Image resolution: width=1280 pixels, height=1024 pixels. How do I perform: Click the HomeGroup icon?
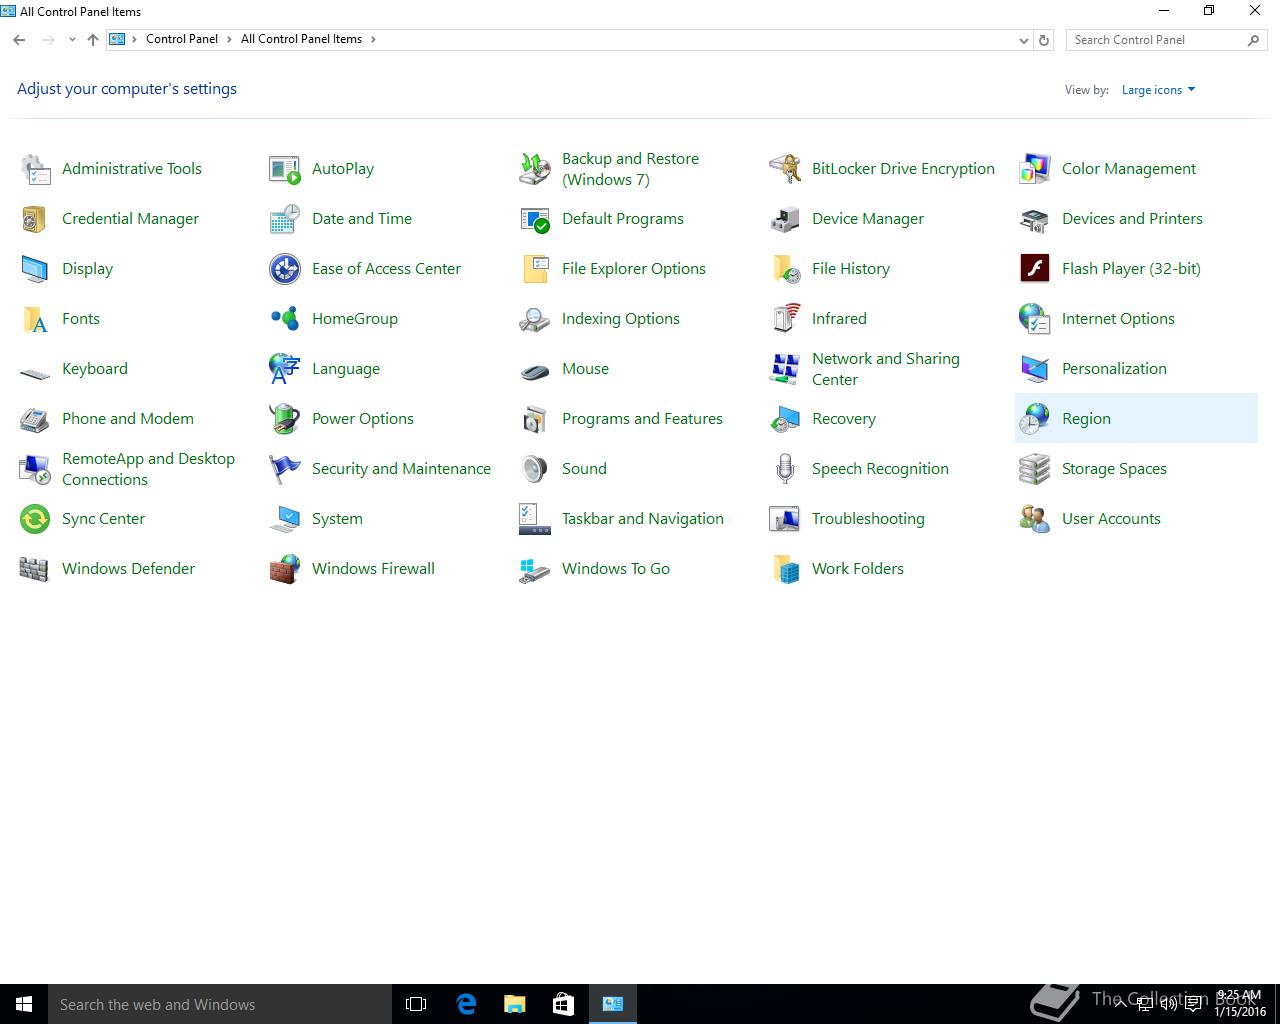[x=285, y=319]
